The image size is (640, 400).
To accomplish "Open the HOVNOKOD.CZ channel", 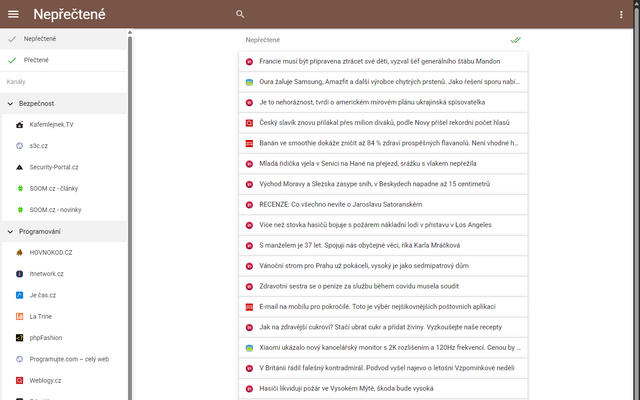I will [x=64, y=253].
